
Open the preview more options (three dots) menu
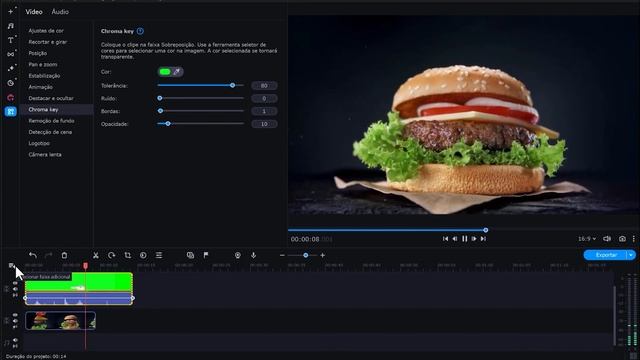634,239
